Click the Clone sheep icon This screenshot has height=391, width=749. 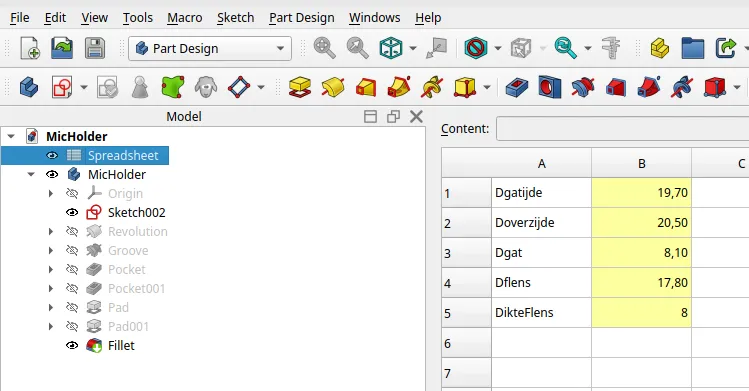[206, 87]
